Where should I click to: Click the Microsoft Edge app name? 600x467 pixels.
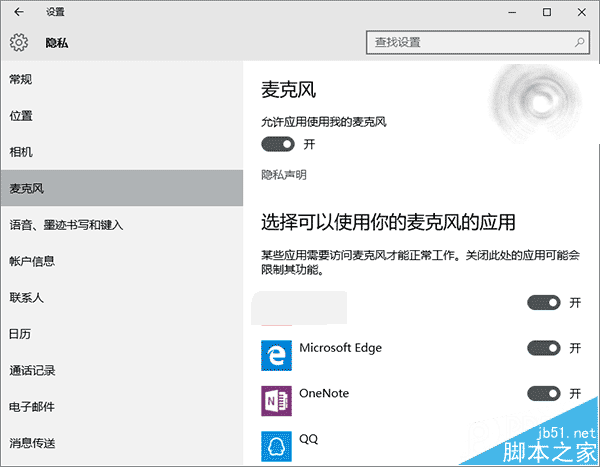pyautogui.click(x=341, y=348)
